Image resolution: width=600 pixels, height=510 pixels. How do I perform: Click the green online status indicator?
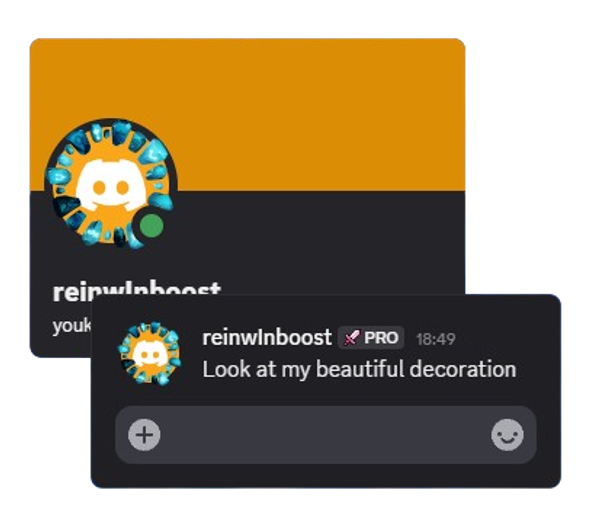click(x=152, y=226)
